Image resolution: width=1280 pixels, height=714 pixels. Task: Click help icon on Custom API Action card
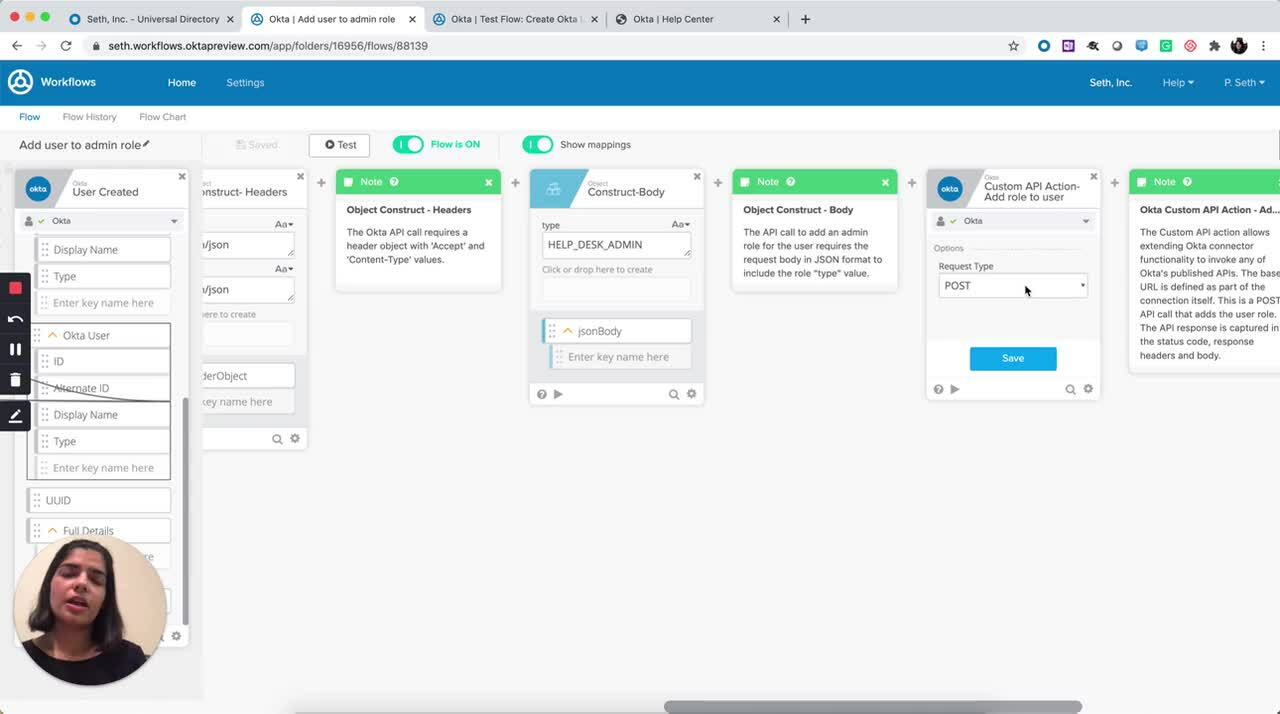pos(938,389)
